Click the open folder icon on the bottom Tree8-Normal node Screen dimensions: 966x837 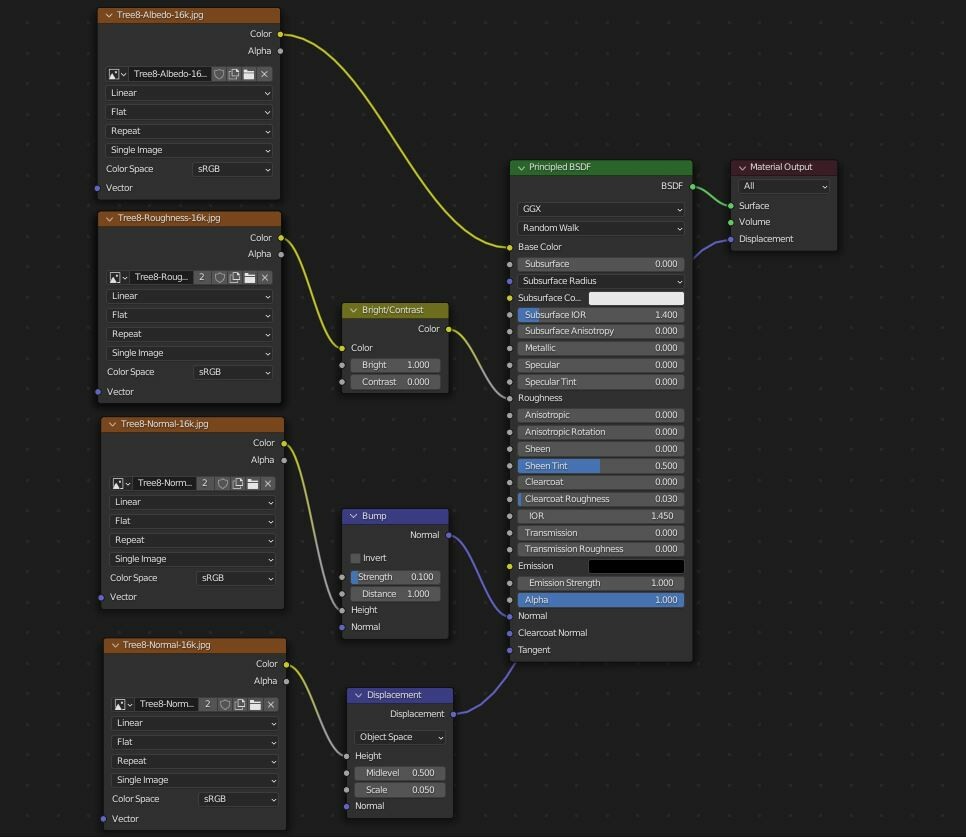pyautogui.click(x=255, y=704)
